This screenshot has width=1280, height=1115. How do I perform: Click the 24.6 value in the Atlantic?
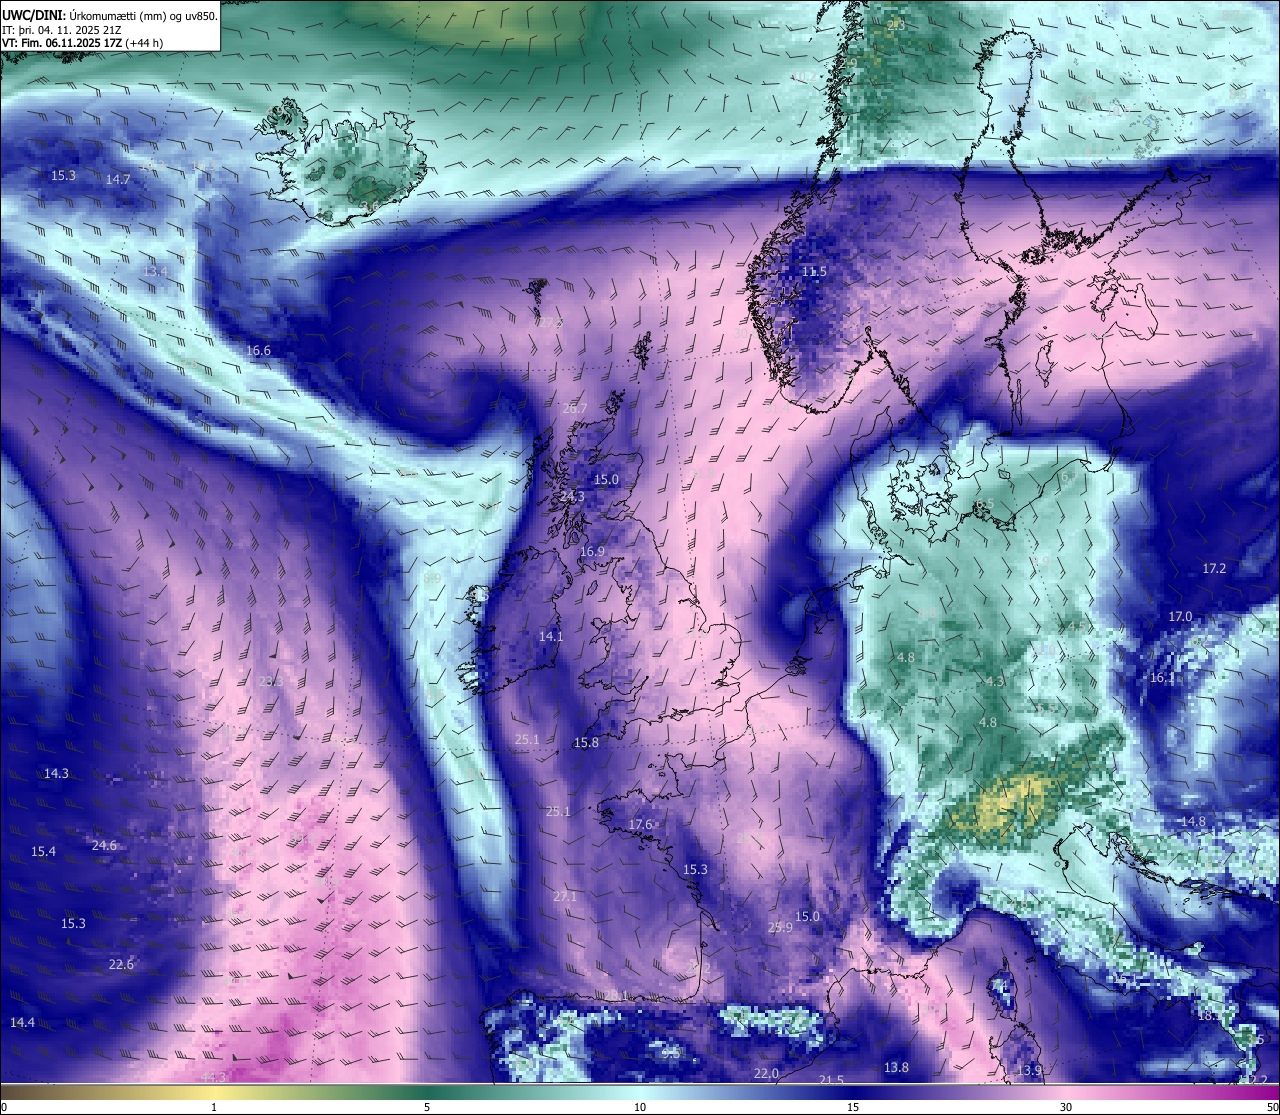click(x=104, y=846)
